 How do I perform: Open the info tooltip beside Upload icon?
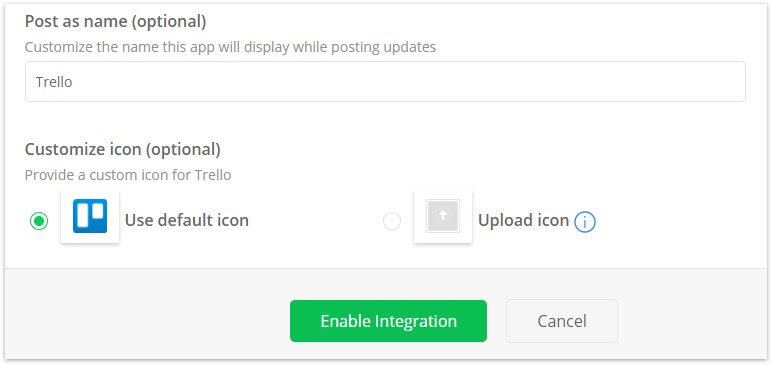[585, 222]
